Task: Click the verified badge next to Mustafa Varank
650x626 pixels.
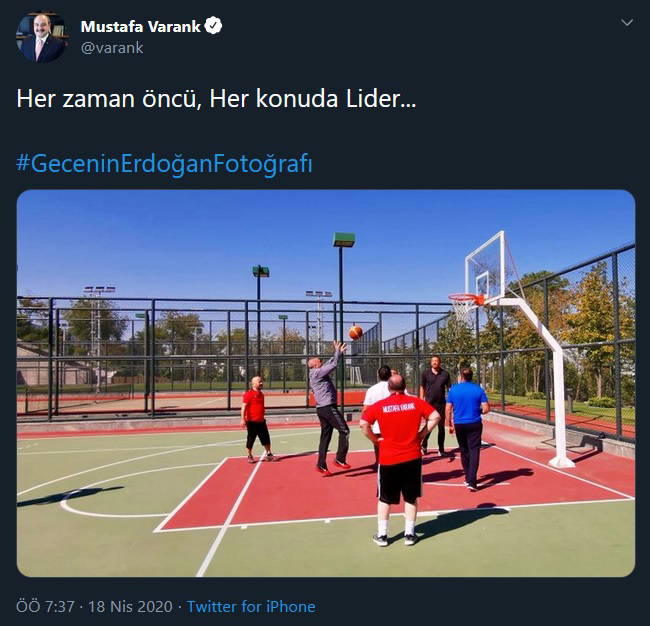Action: 213,26
